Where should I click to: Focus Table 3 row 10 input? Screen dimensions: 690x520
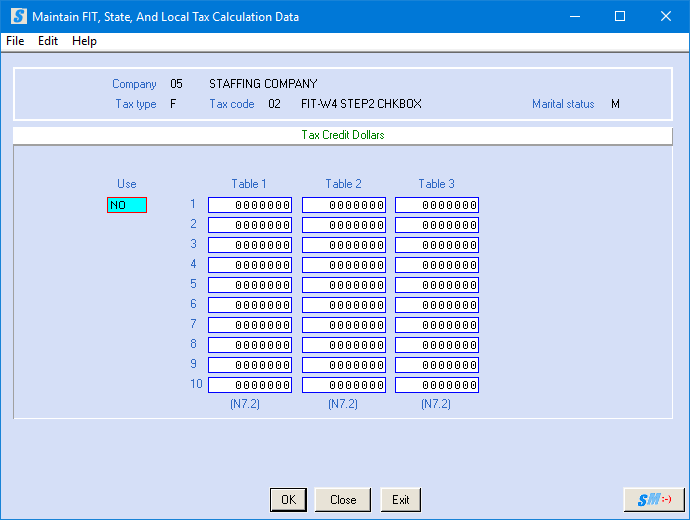(x=437, y=385)
